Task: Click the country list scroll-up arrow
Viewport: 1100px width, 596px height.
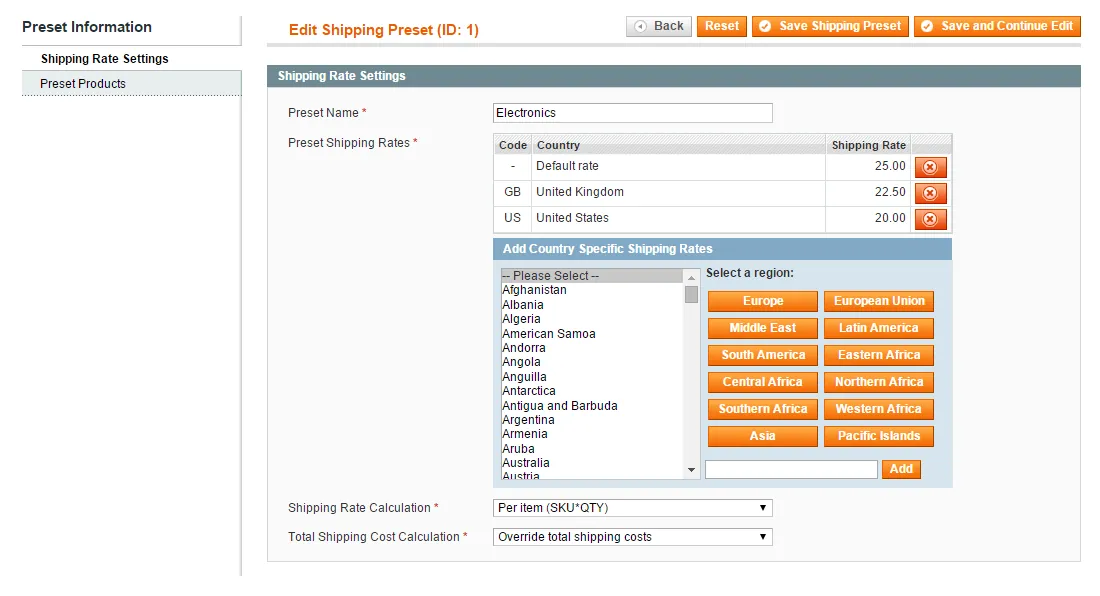Action: pyautogui.click(x=692, y=277)
